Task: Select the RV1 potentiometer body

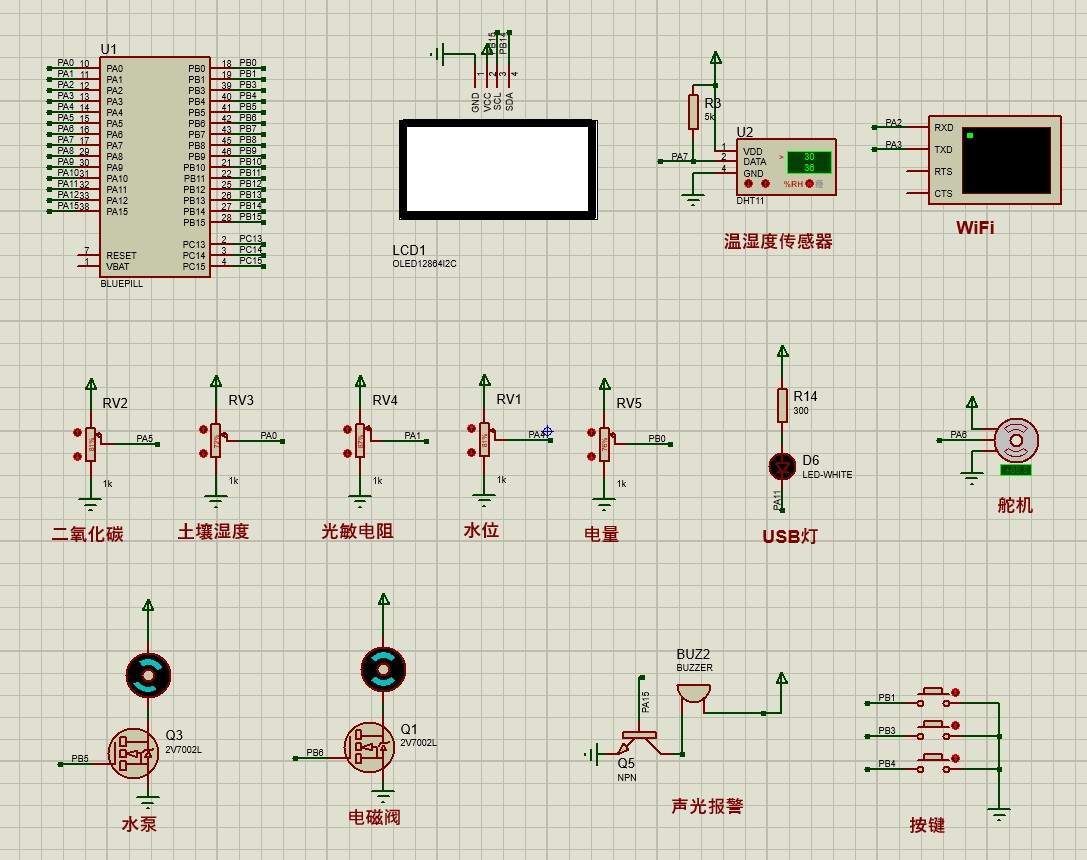Action: point(484,440)
